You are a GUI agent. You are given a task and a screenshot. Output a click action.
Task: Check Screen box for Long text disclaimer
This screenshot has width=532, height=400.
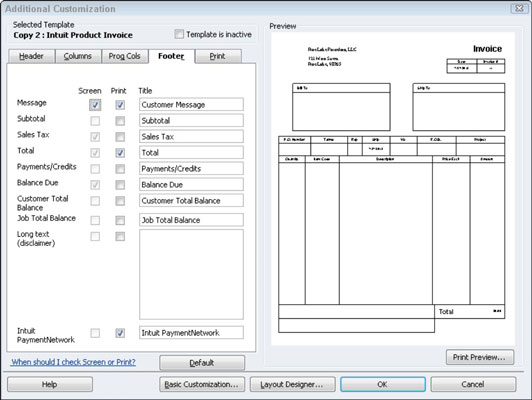pyautogui.click(x=95, y=236)
